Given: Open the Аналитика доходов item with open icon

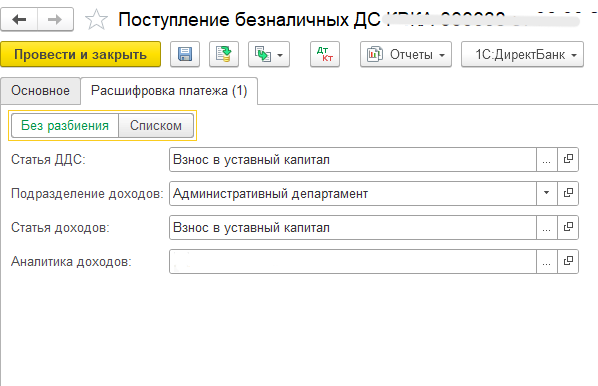Looking at the screenshot, I should (x=568, y=261).
